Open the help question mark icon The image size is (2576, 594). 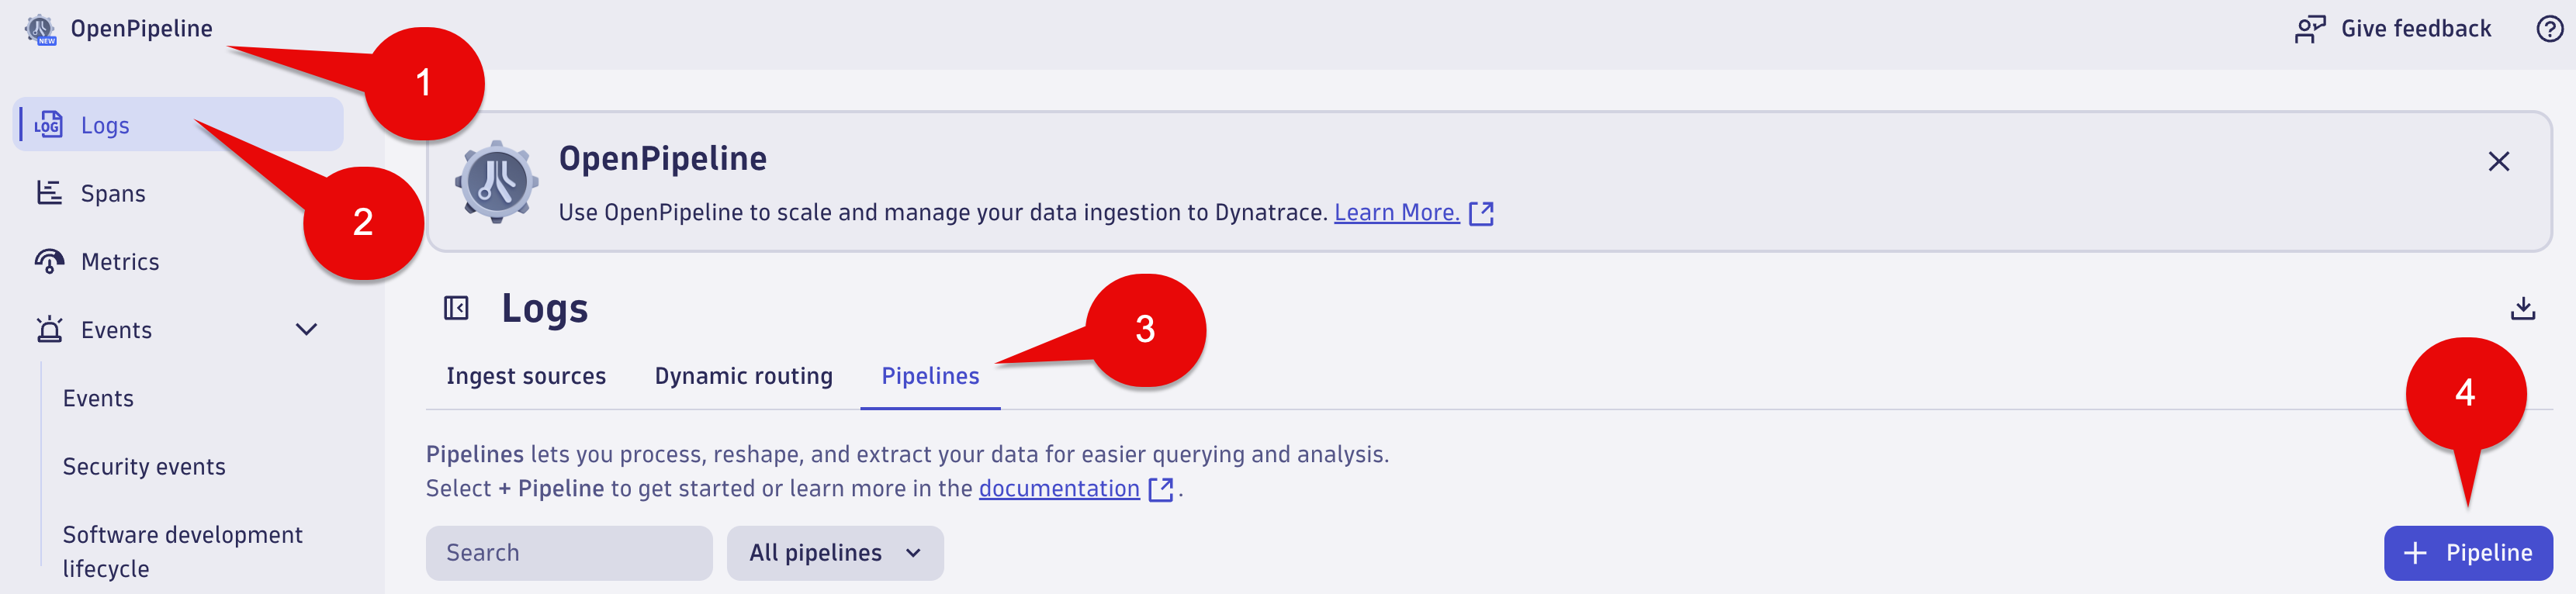(x=2549, y=29)
